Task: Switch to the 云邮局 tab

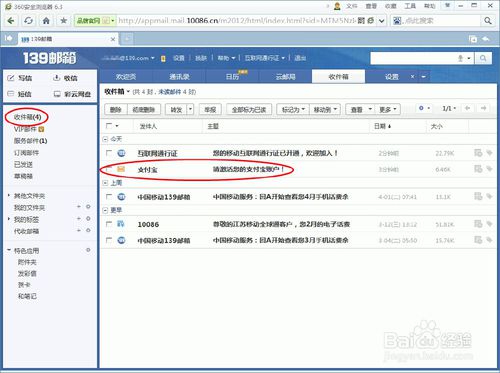Action: tap(286, 77)
